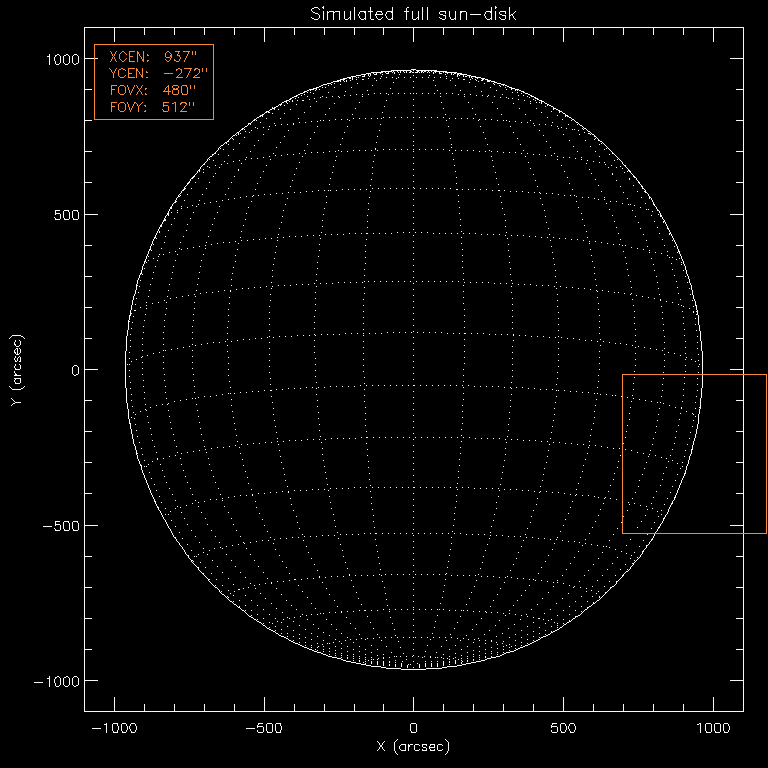The width and height of the screenshot is (768, 768).
Task: Click the center of the solar disk grid
Action: pyautogui.click(x=414, y=370)
